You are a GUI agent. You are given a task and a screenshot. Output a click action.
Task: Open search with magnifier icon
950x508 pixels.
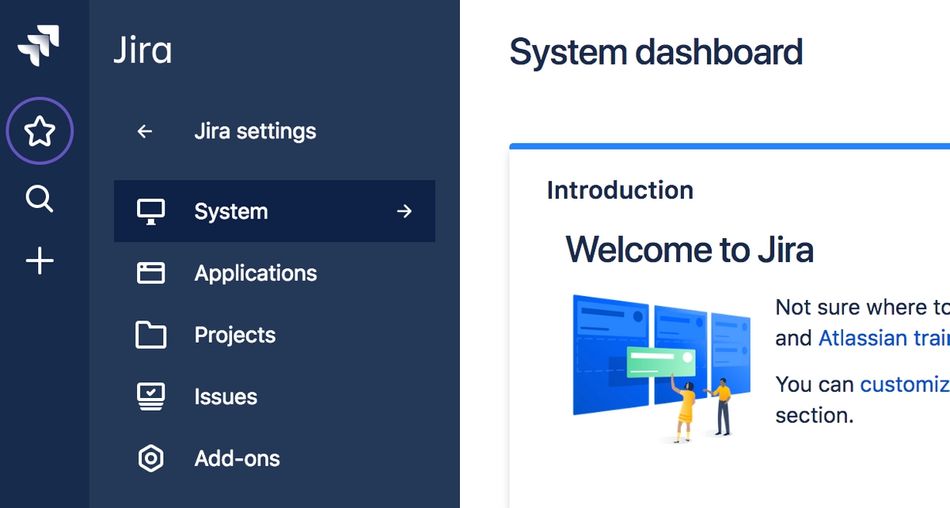39,199
